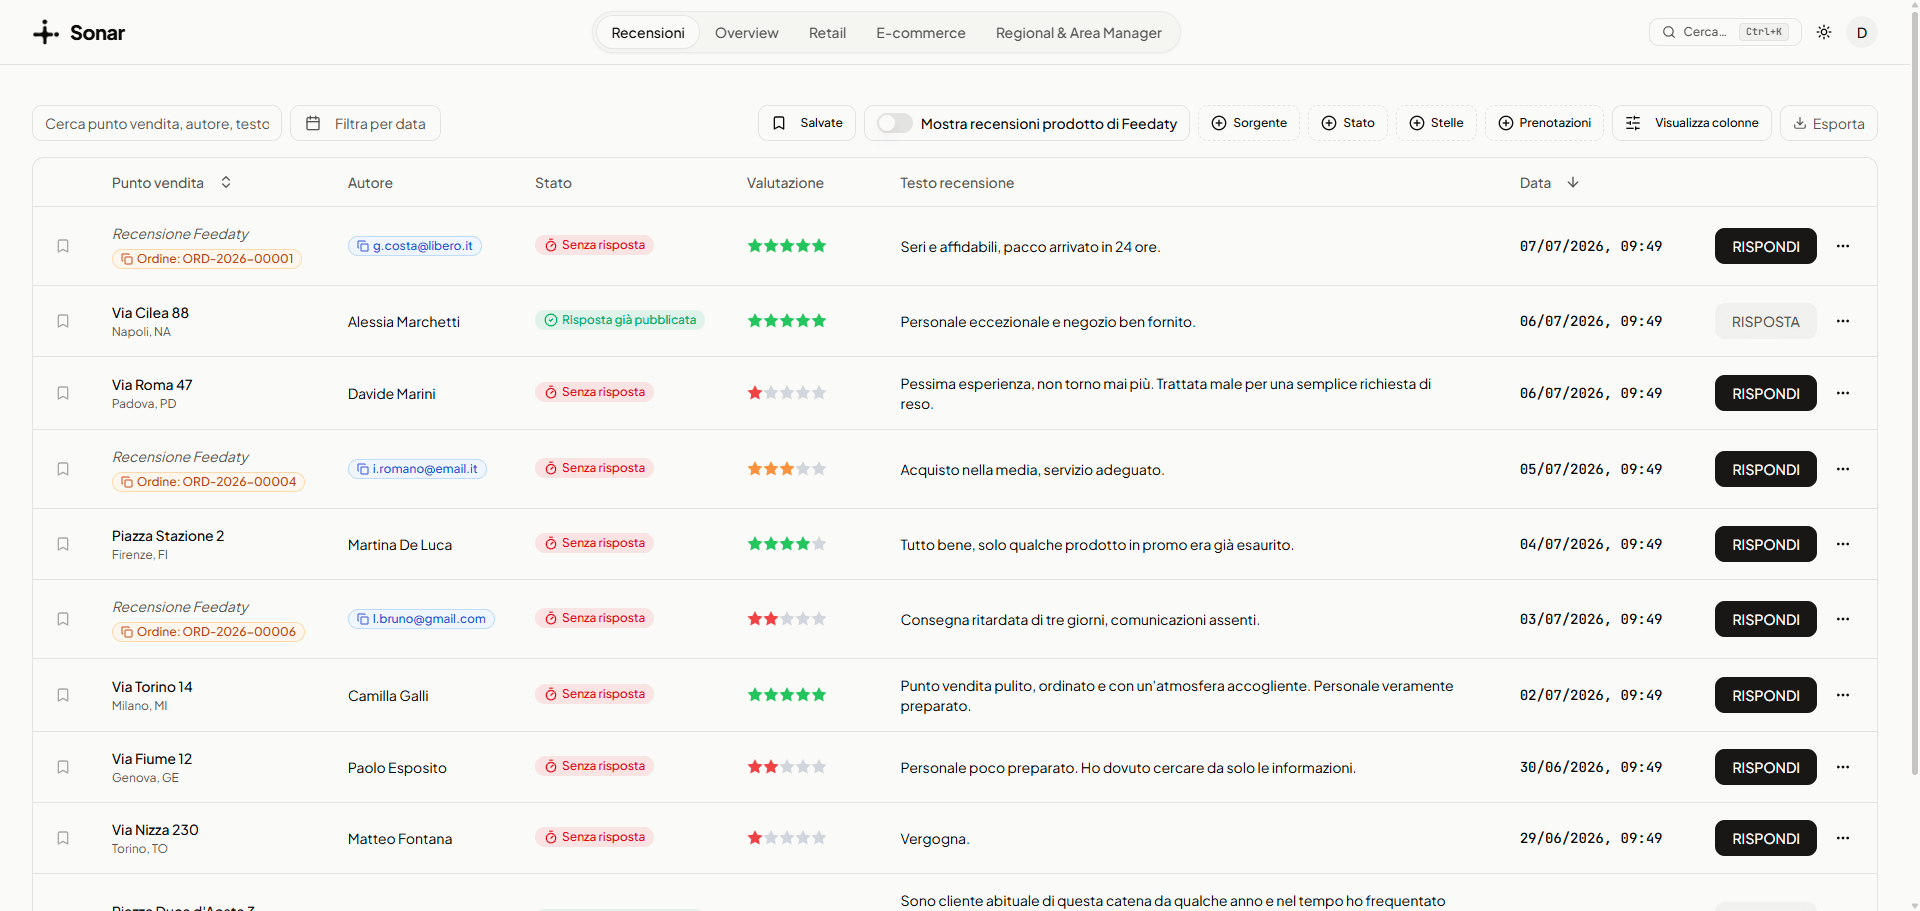Switch to the Overview tab
Image resolution: width=1920 pixels, height=911 pixels.
pos(746,33)
